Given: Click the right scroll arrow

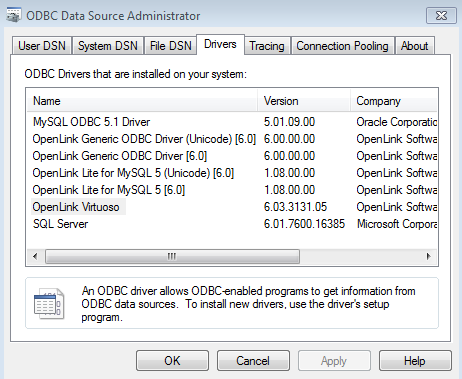Looking at the screenshot, I should (428, 256).
